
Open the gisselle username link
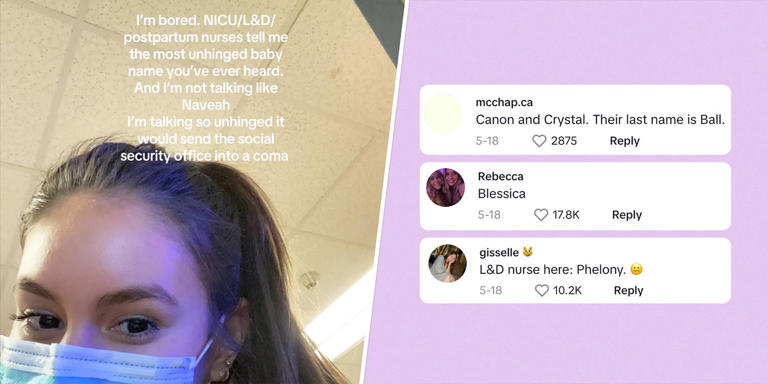point(499,253)
